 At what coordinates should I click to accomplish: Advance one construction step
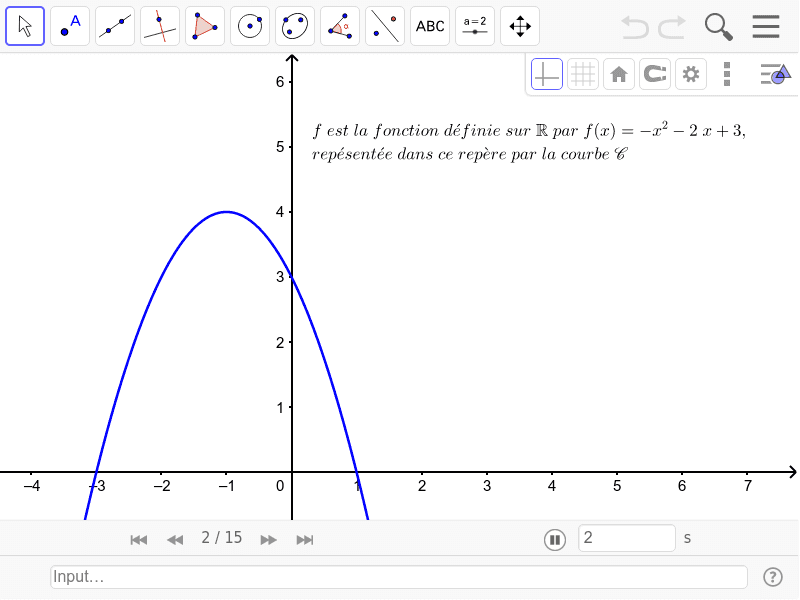pyautogui.click(x=268, y=540)
